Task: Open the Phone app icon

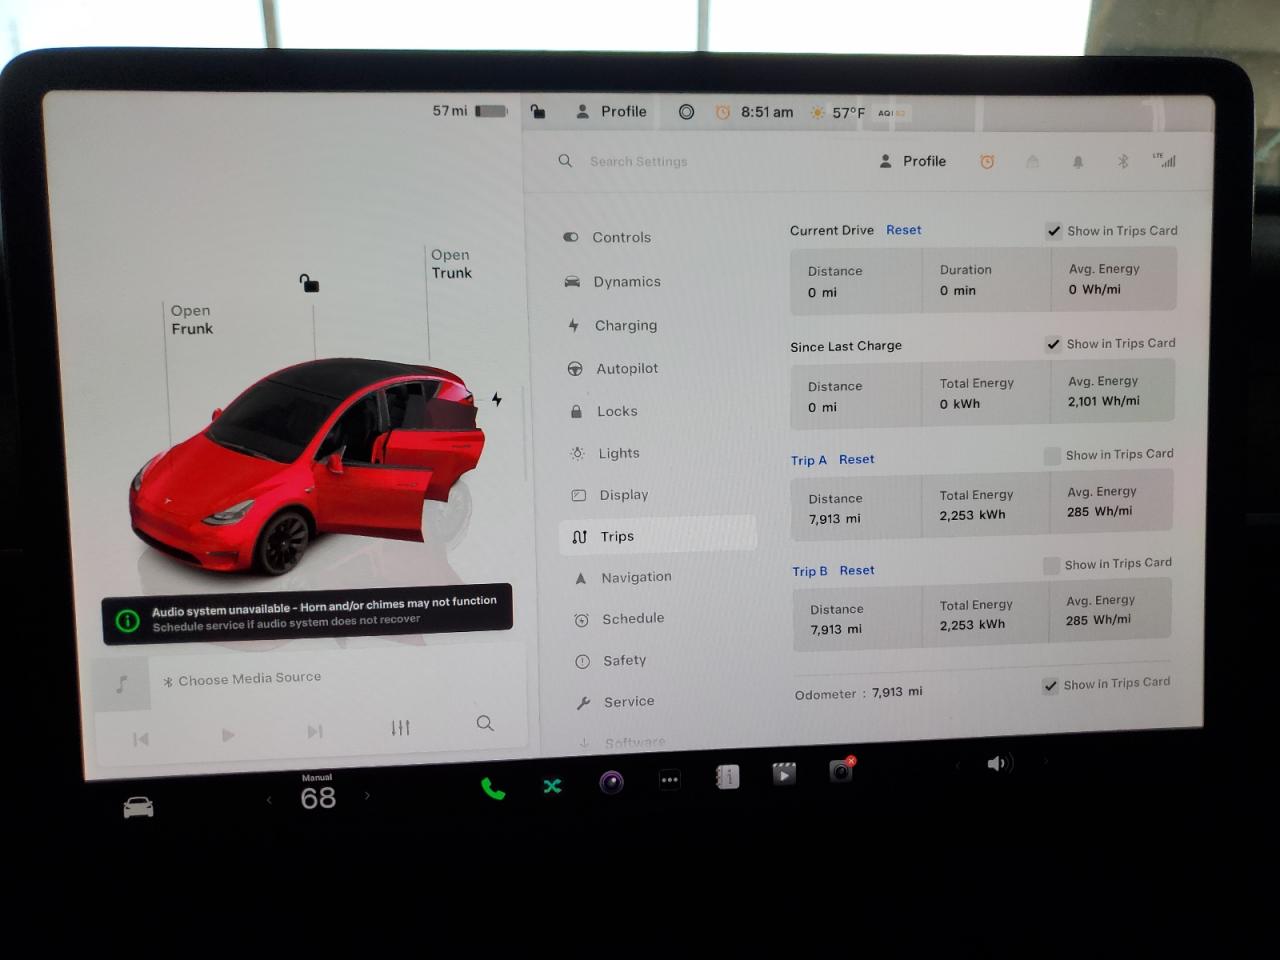Action: [x=493, y=788]
